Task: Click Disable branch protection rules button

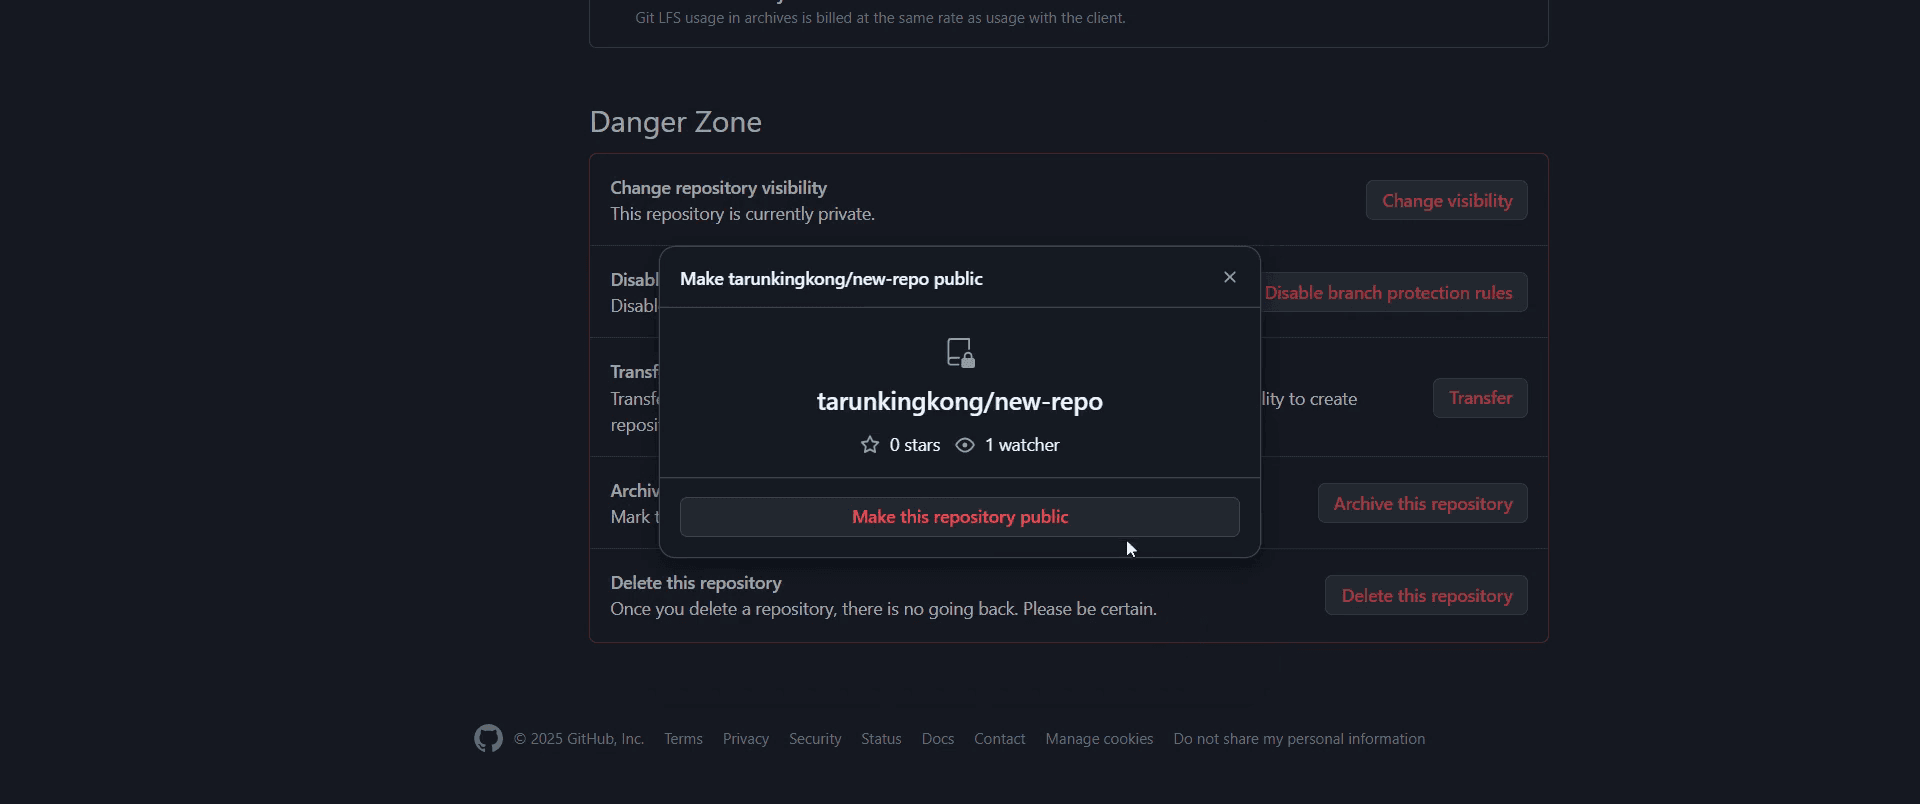Action: pyautogui.click(x=1394, y=293)
